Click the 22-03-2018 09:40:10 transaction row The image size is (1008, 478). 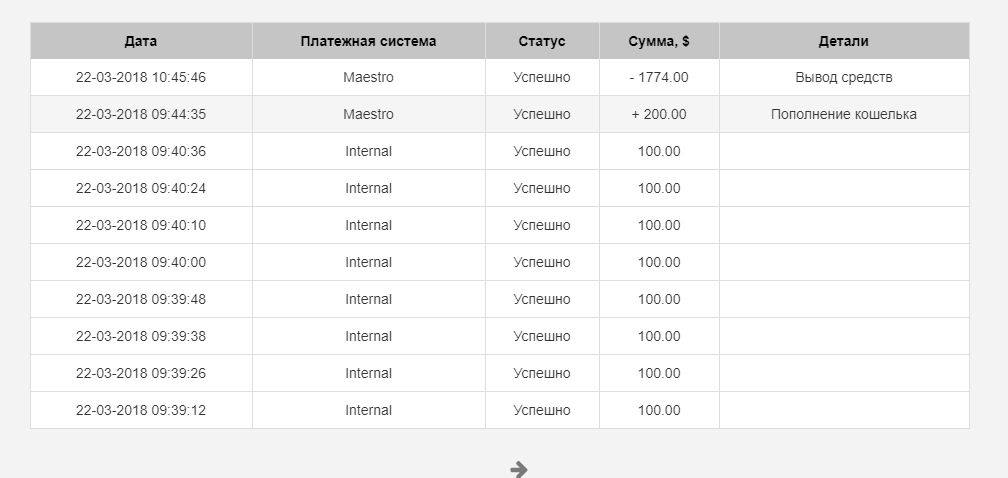coord(141,225)
